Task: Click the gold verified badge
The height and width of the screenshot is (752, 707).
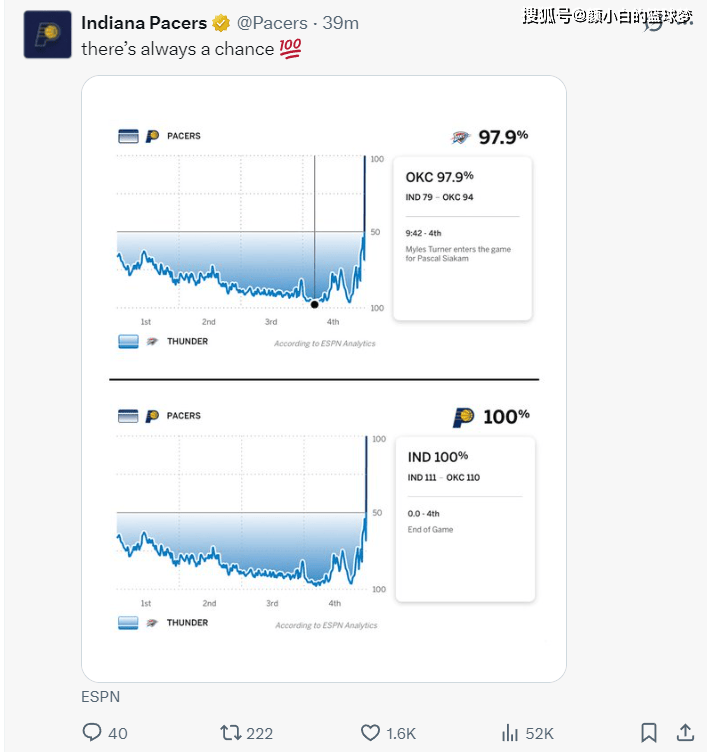Action: [x=221, y=23]
